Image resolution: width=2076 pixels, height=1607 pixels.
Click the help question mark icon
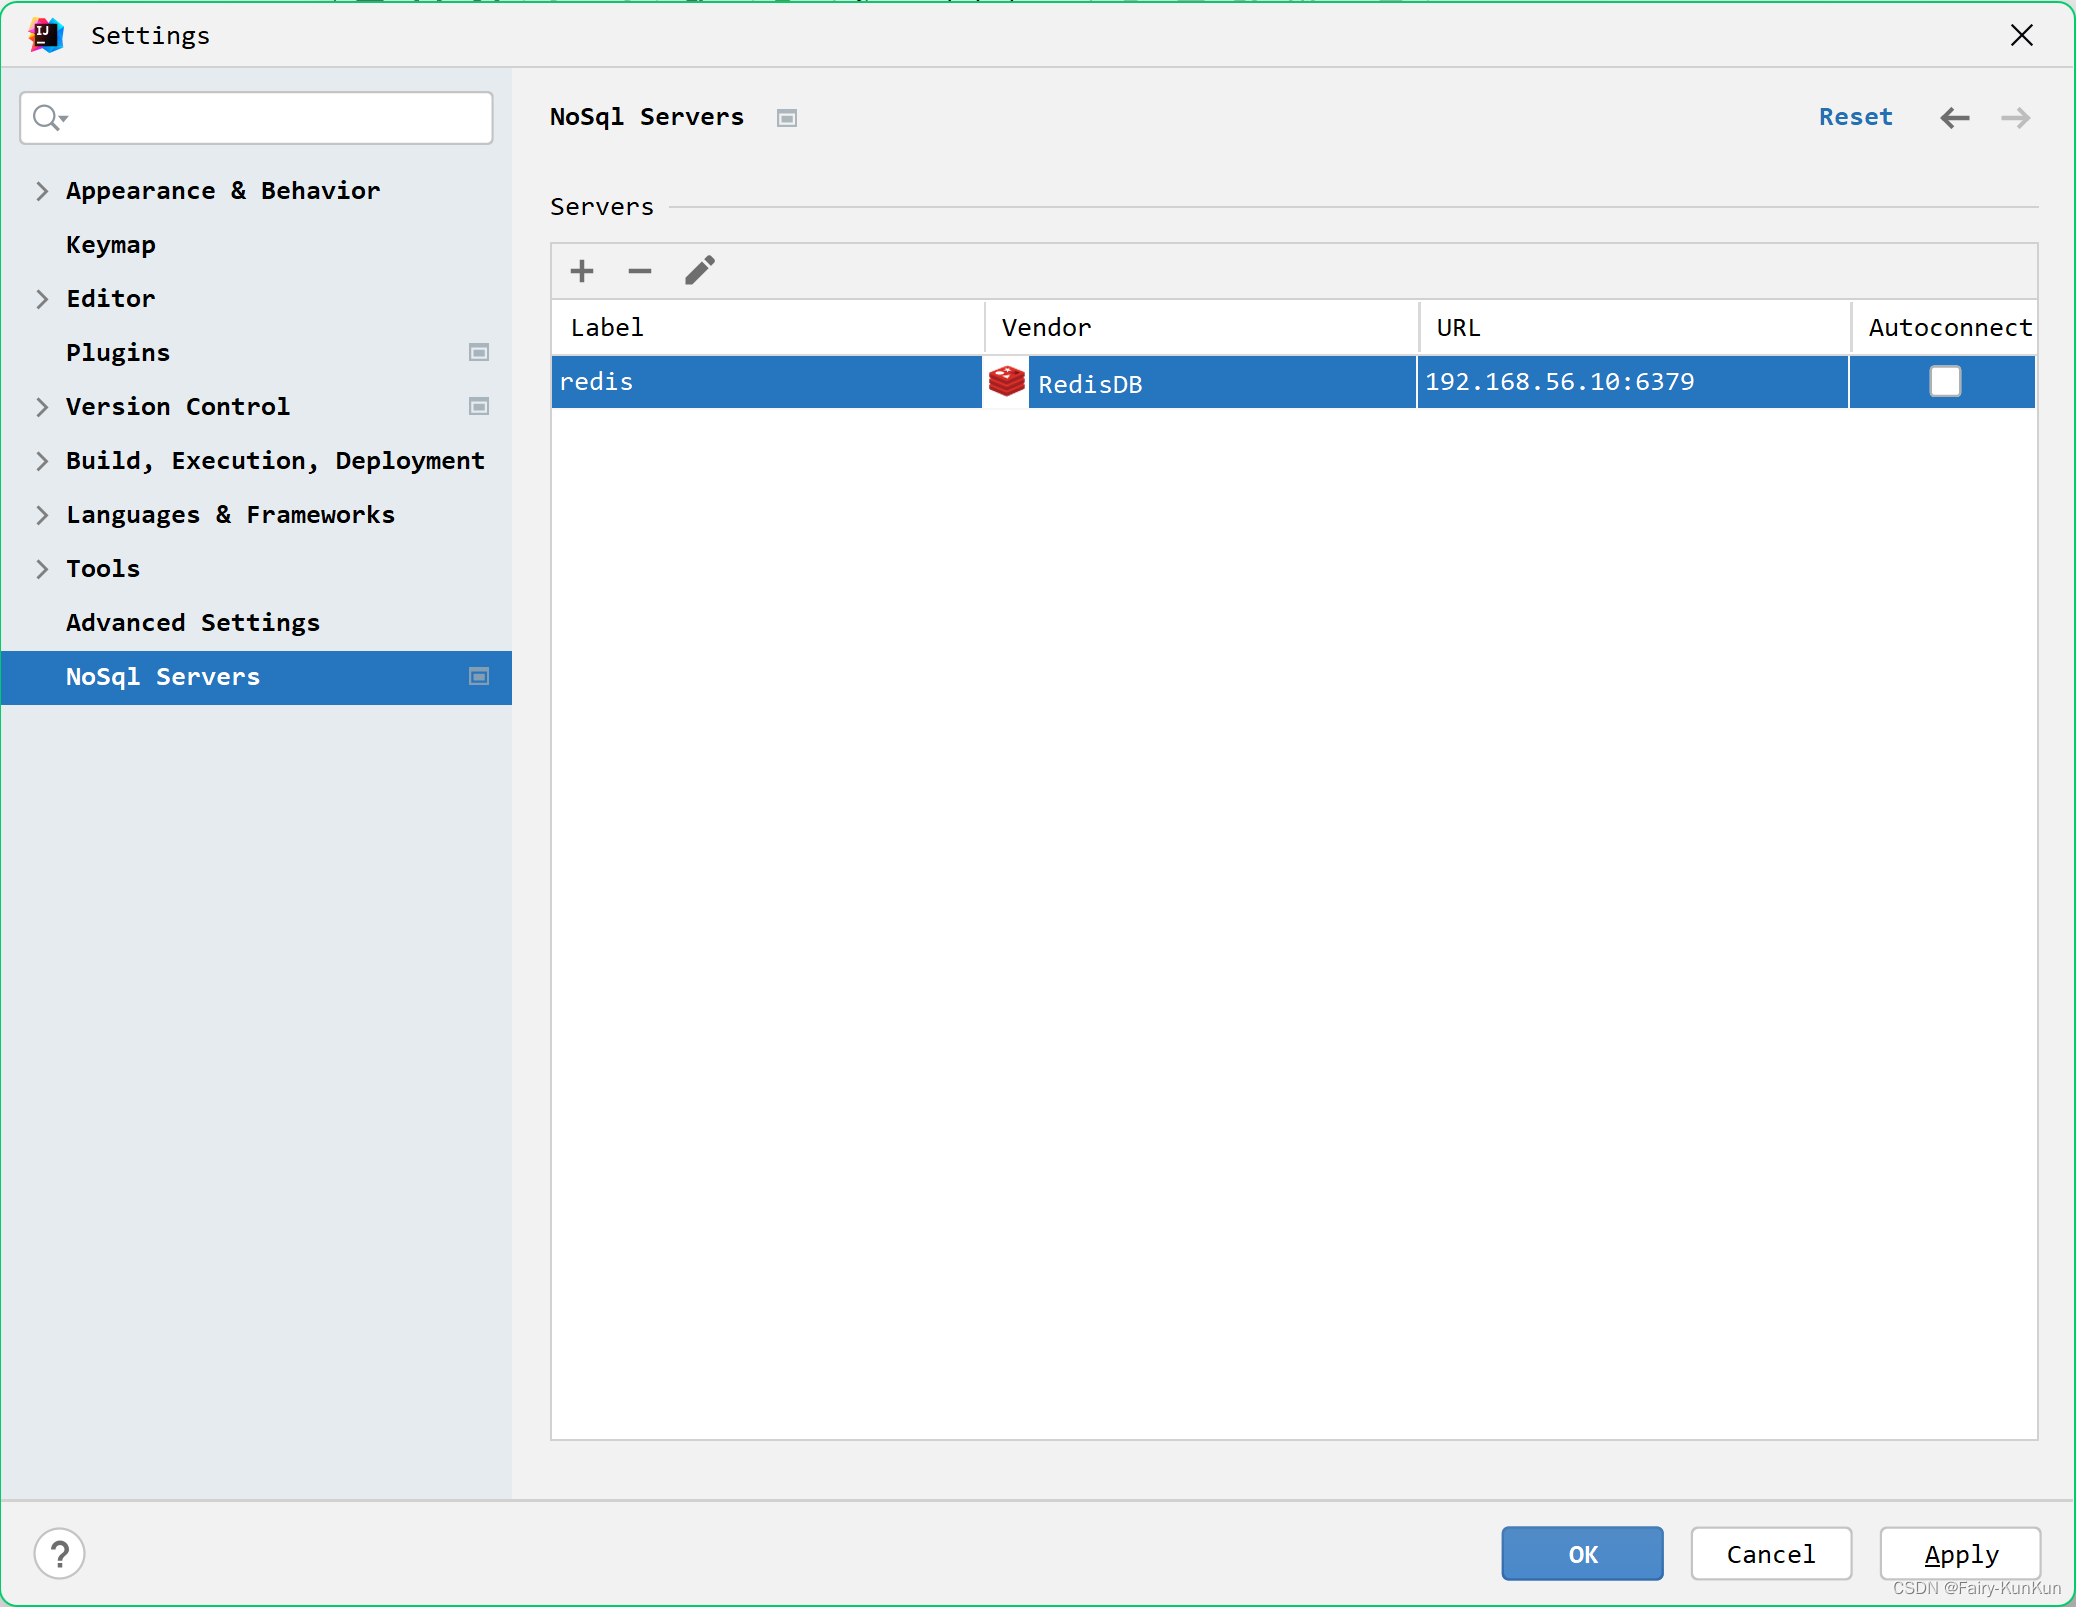pyautogui.click(x=59, y=1554)
